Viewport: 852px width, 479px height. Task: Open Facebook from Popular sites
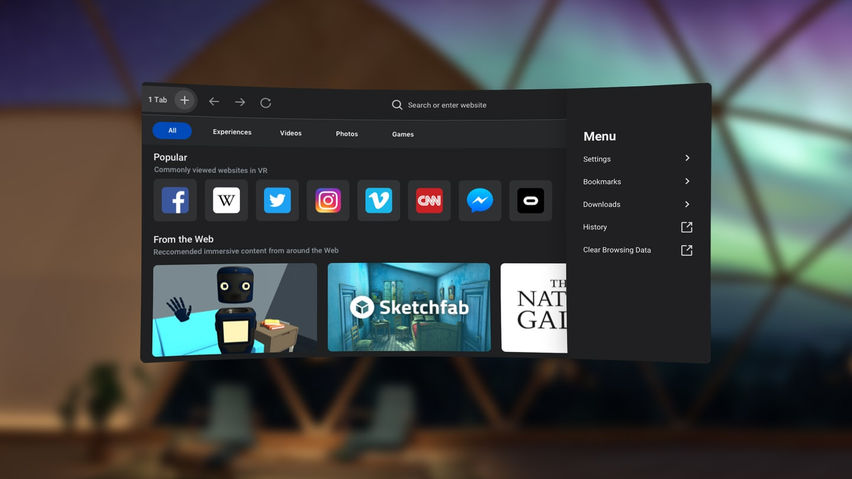click(x=175, y=200)
